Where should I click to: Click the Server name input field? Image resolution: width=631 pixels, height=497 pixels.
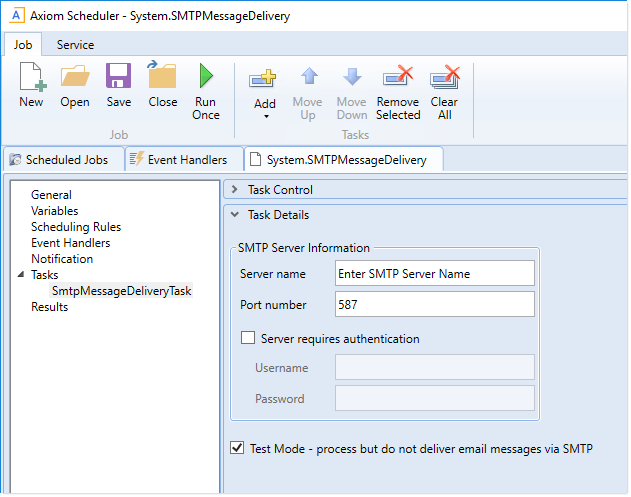point(434,273)
